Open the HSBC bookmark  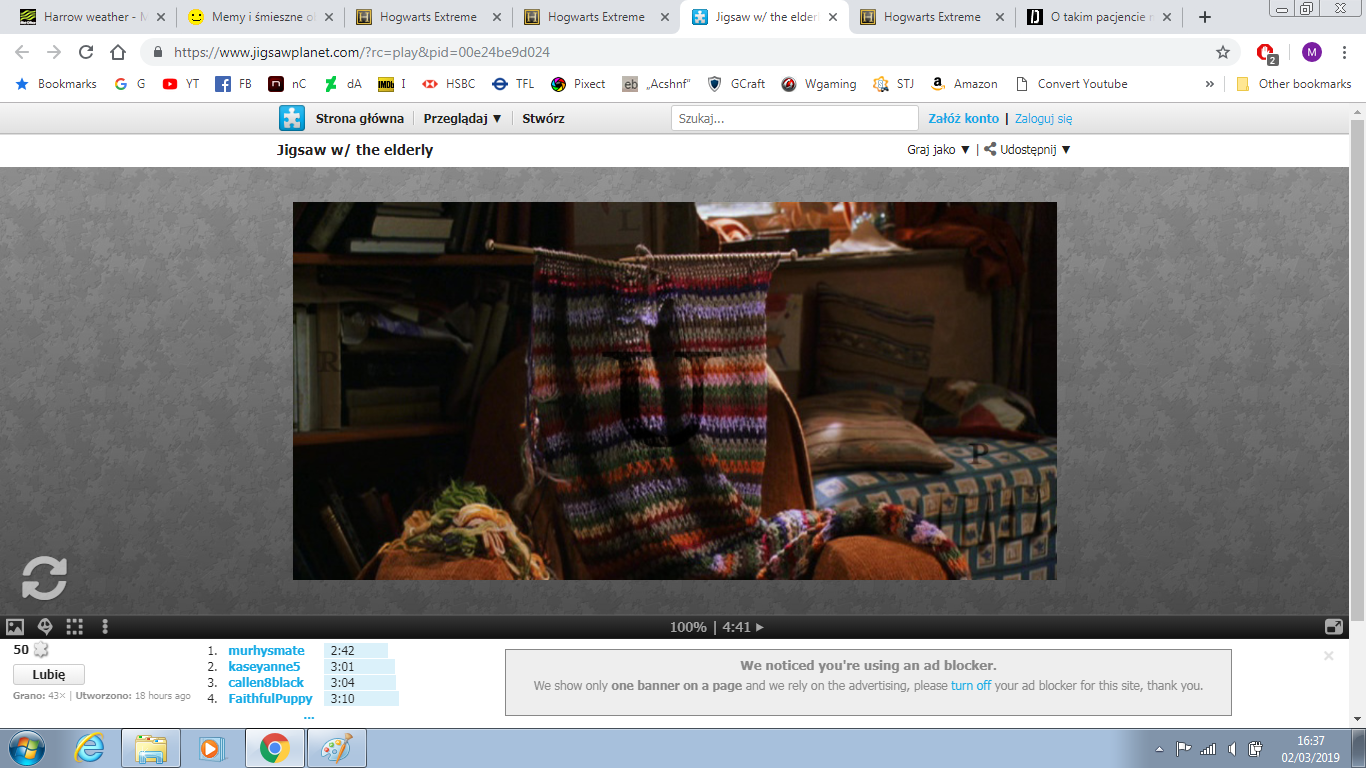point(449,84)
